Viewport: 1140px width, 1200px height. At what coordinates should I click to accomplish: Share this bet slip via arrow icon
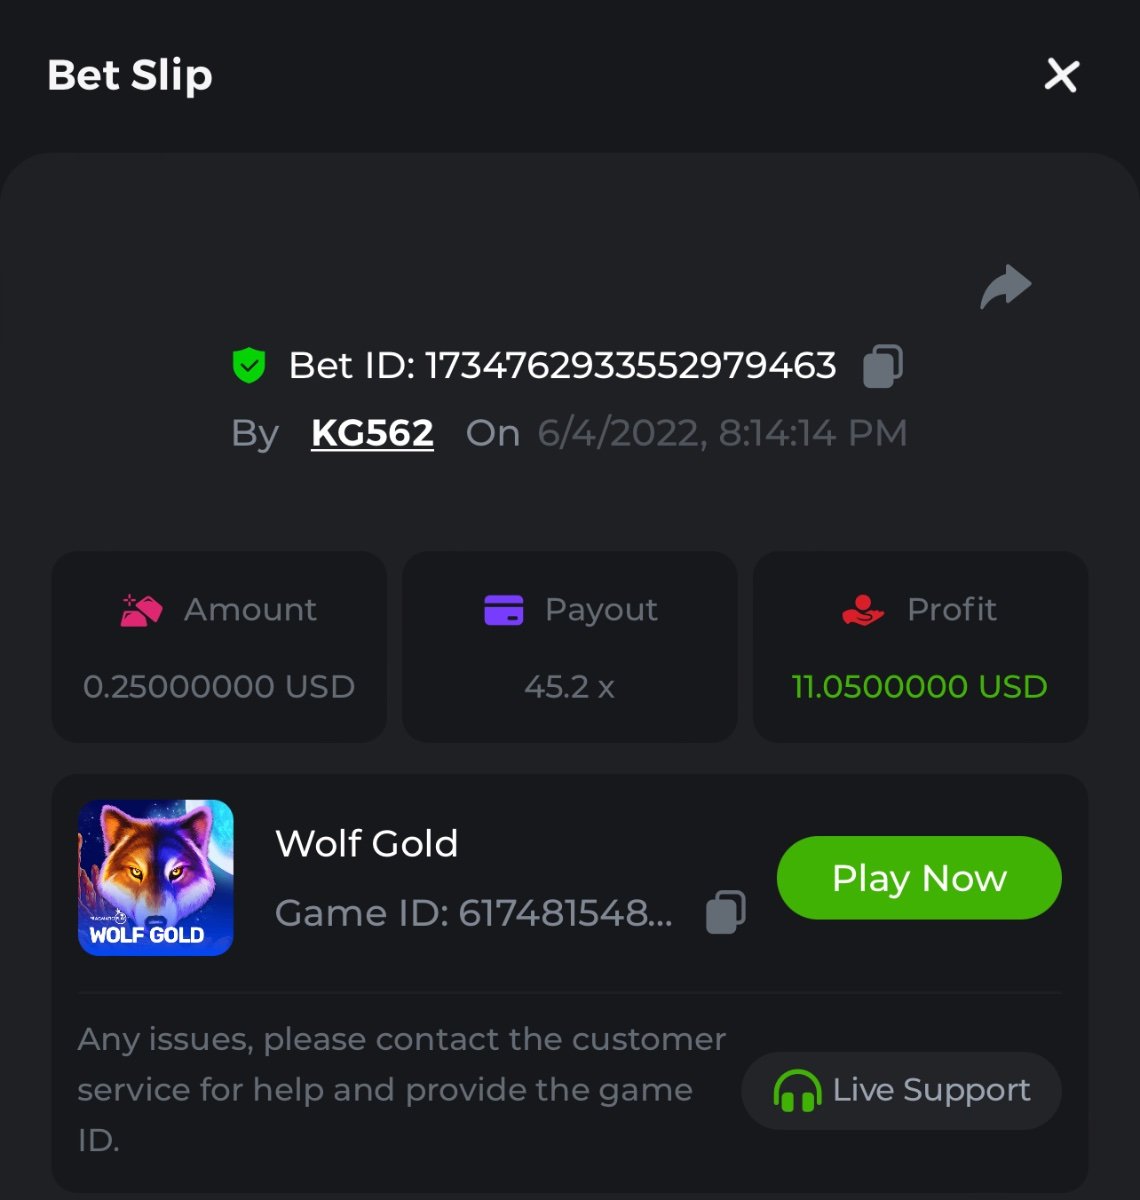coord(1005,287)
